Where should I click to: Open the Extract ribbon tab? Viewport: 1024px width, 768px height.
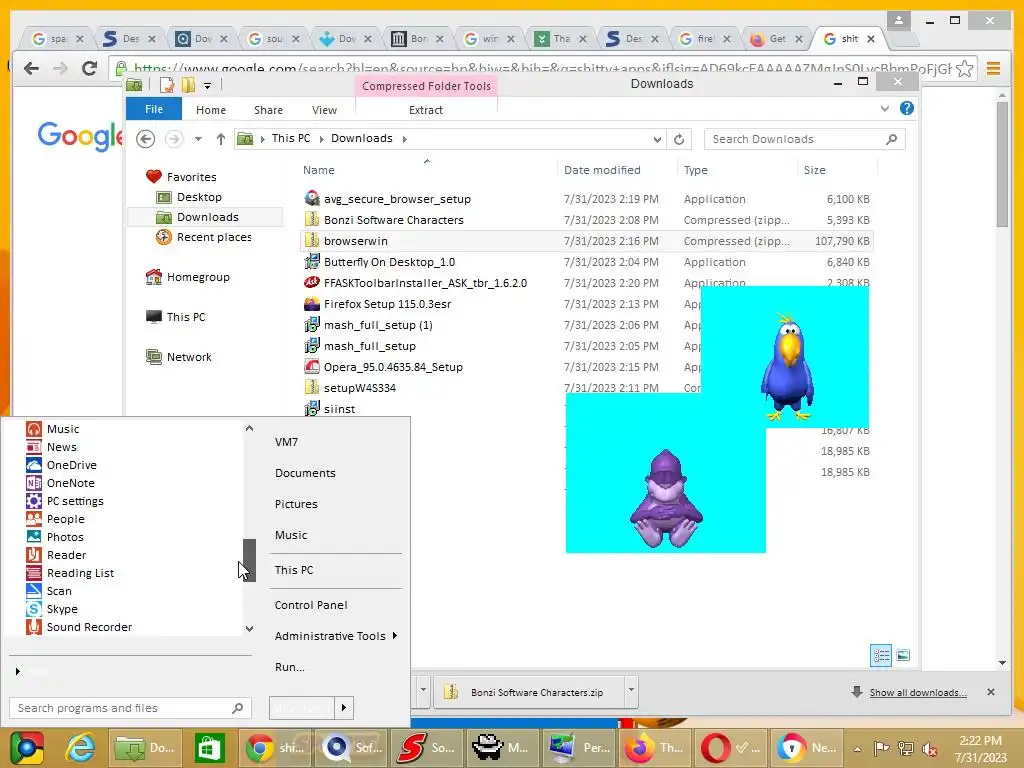426,110
